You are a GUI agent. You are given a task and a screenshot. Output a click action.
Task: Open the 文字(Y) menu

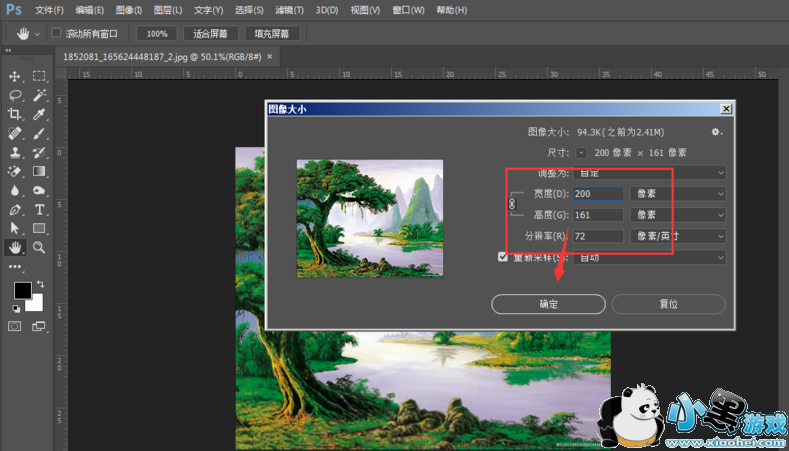click(x=208, y=10)
